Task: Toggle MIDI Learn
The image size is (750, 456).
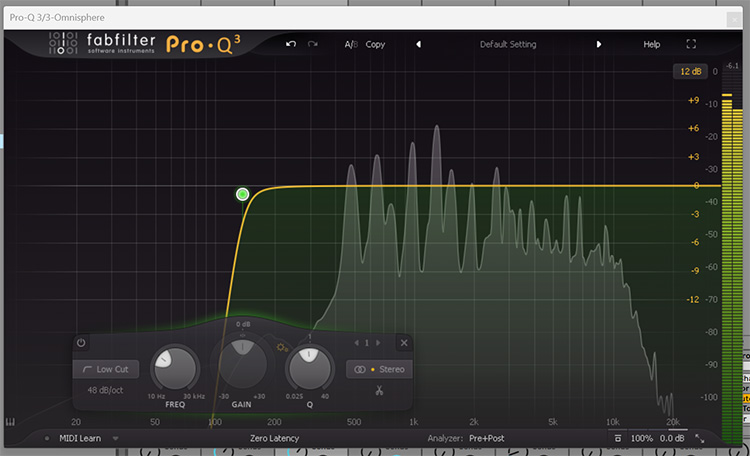Action: coord(80,438)
